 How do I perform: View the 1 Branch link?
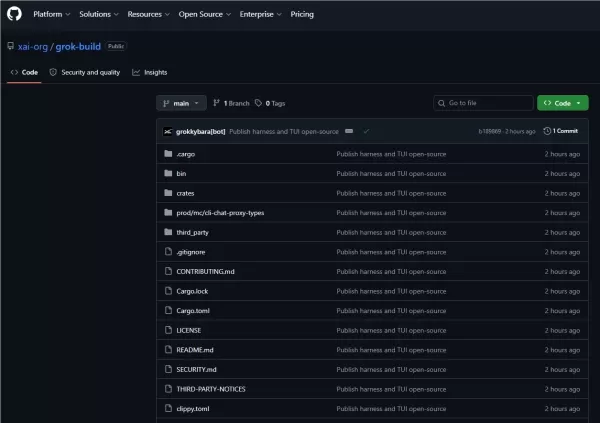point(232,103)
